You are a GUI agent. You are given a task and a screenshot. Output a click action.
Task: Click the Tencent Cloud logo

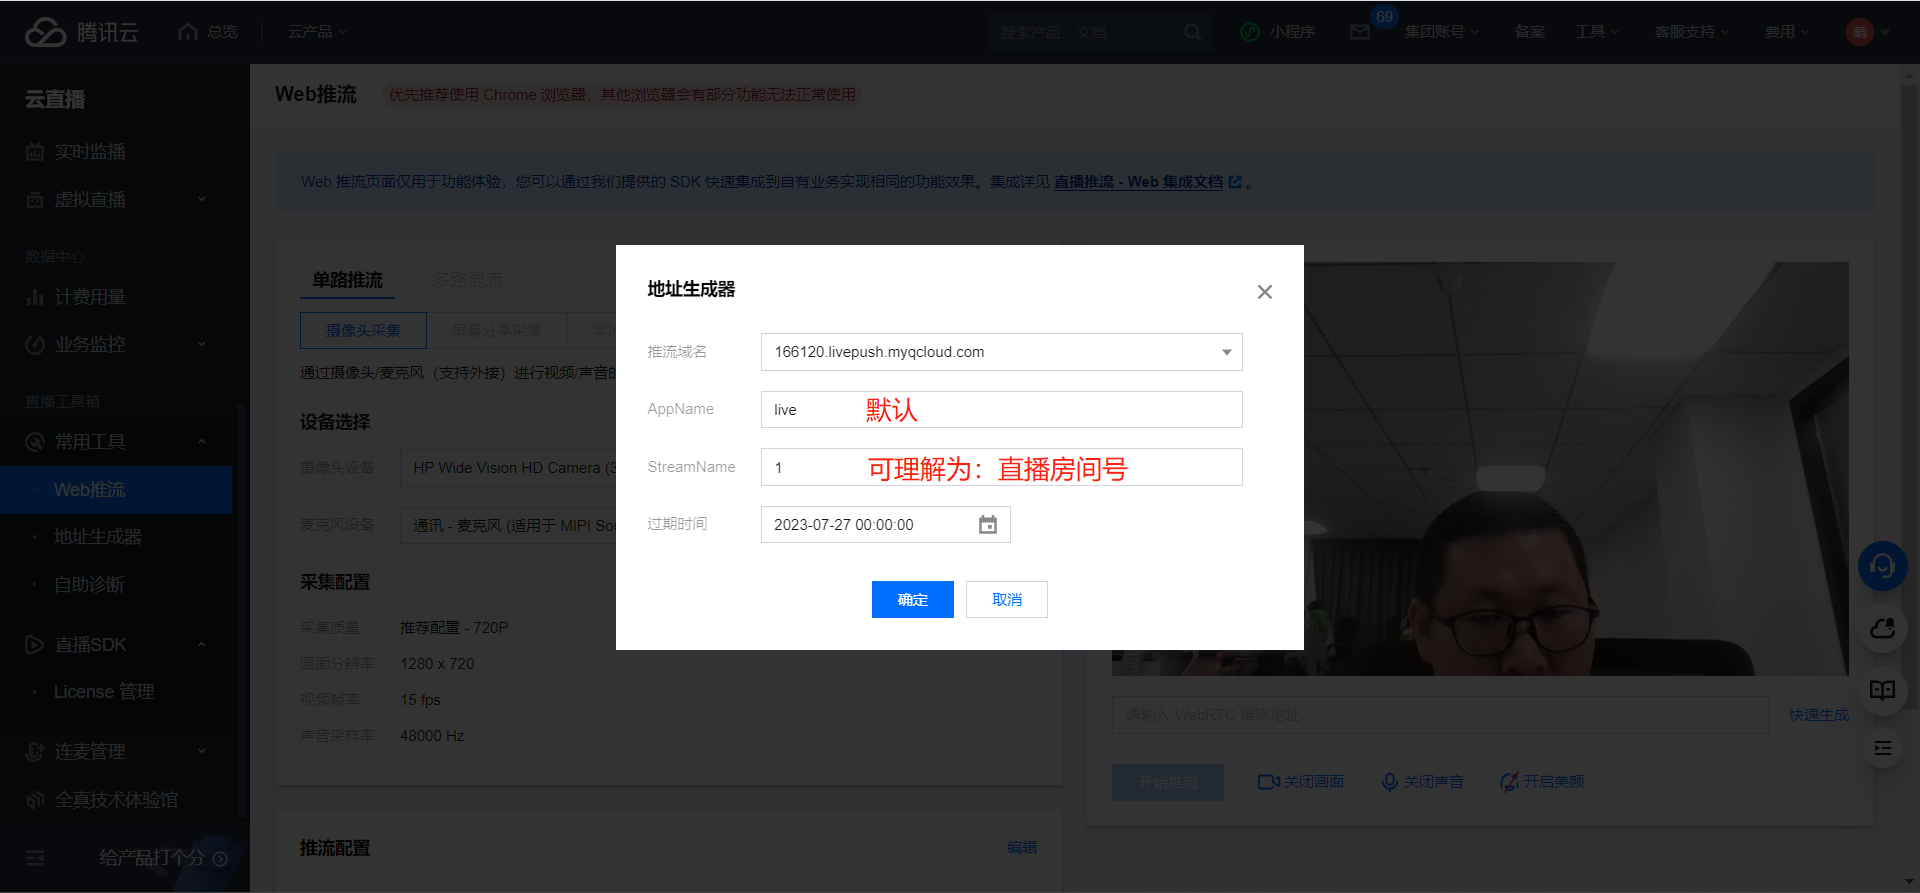[81, 32]
